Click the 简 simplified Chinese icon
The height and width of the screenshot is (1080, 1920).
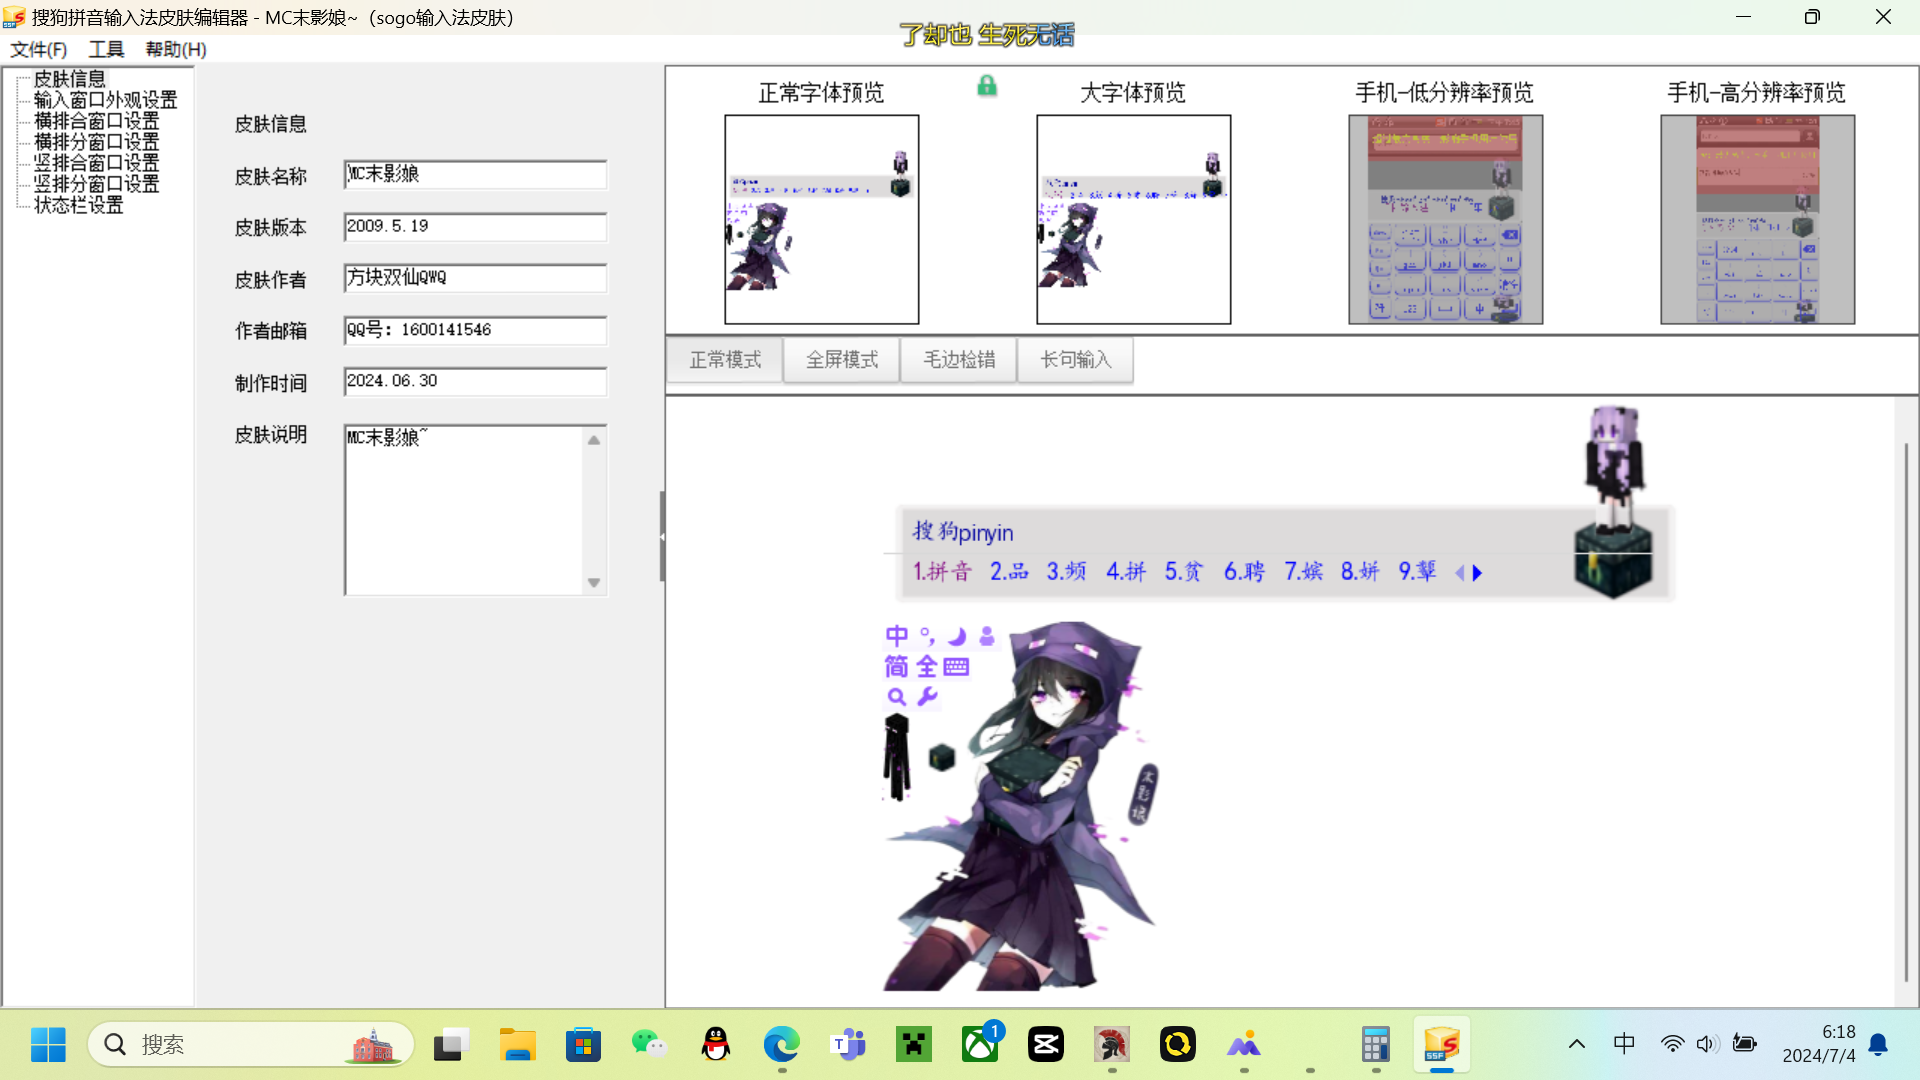click(897, 667)
